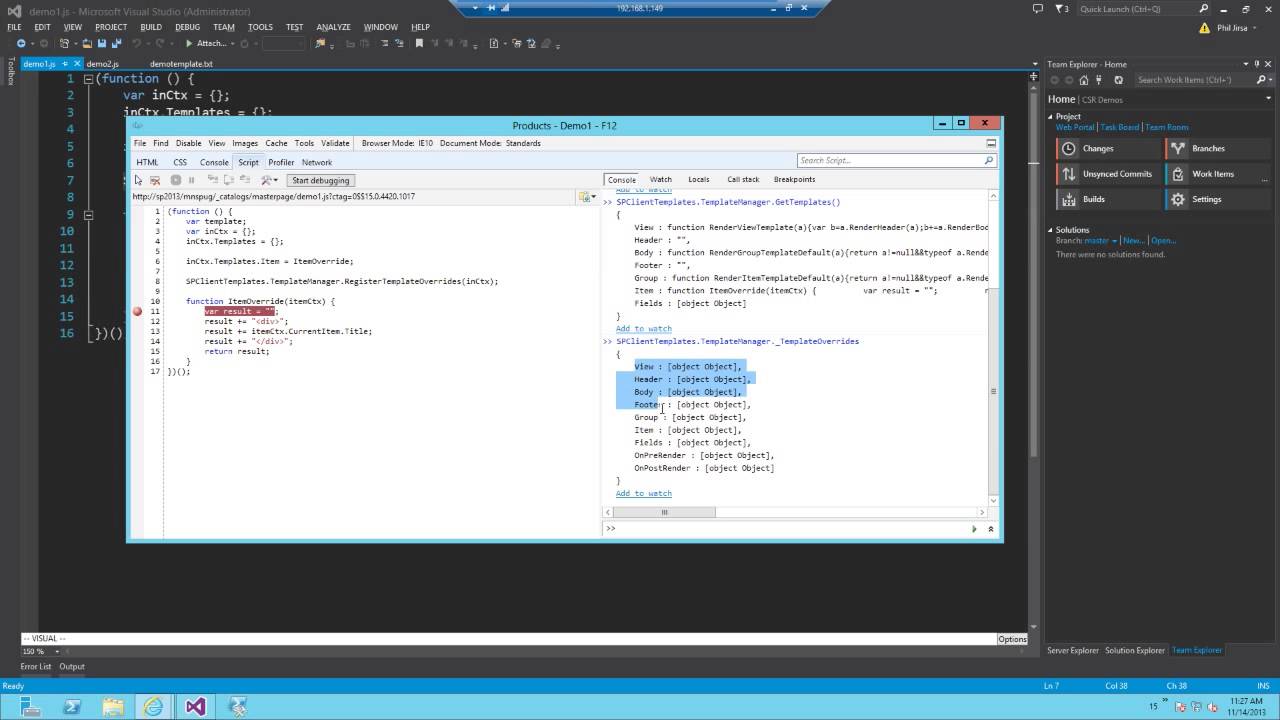1280x720 pixels.
Task: Click the New... solution link
Action: click(1133, 241)
